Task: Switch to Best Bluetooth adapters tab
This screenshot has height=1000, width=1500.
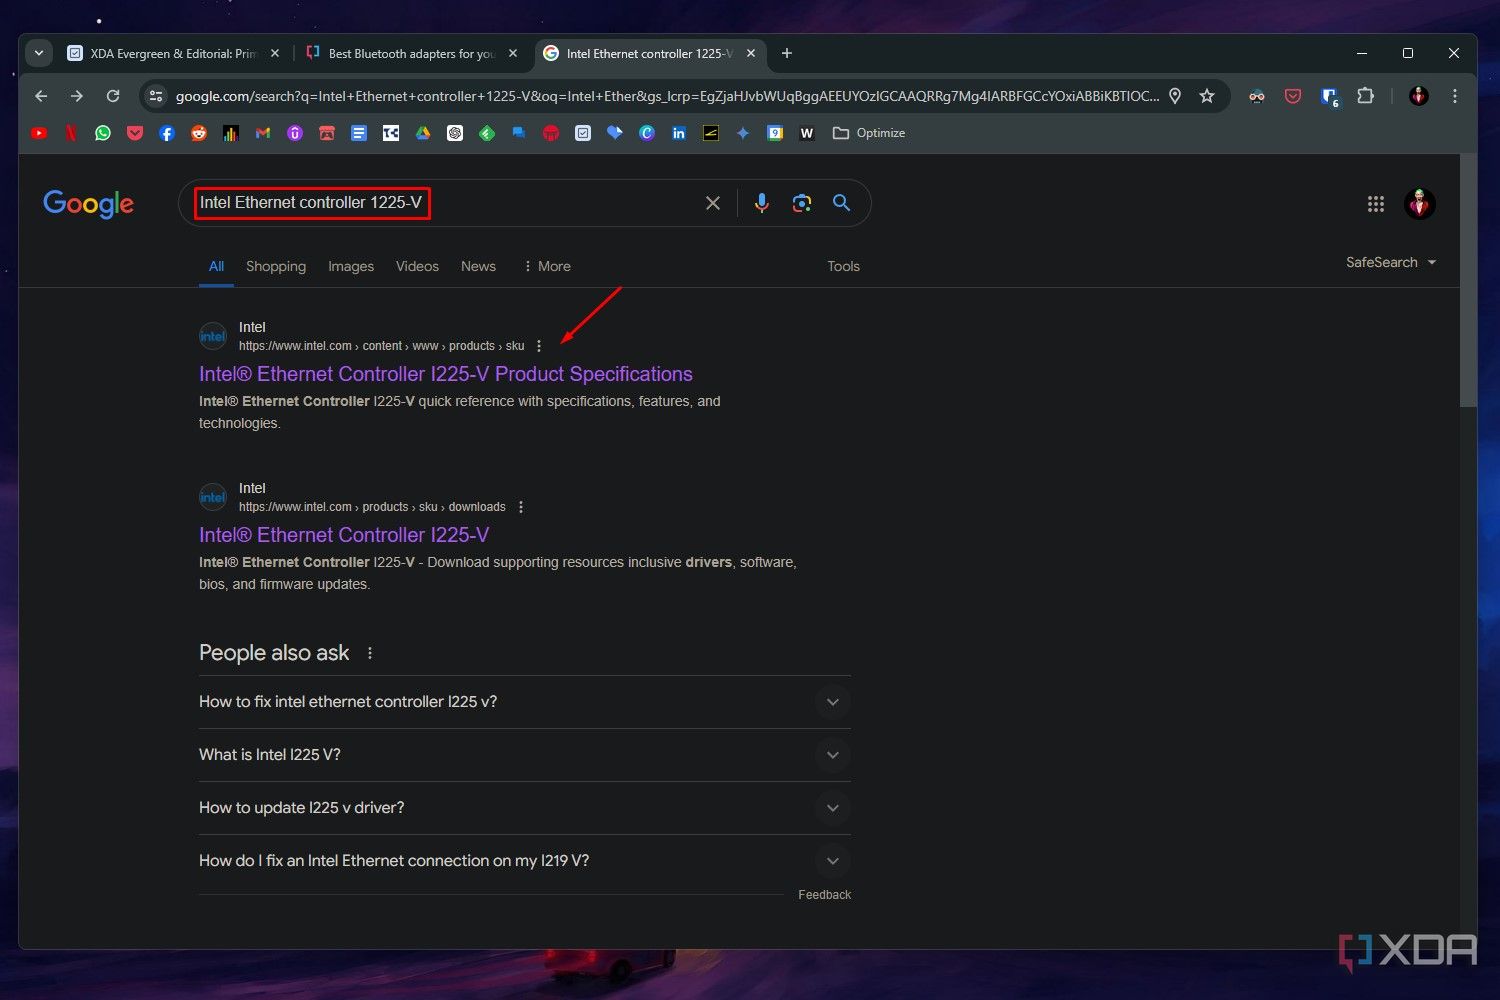Action: coord(411,53)
